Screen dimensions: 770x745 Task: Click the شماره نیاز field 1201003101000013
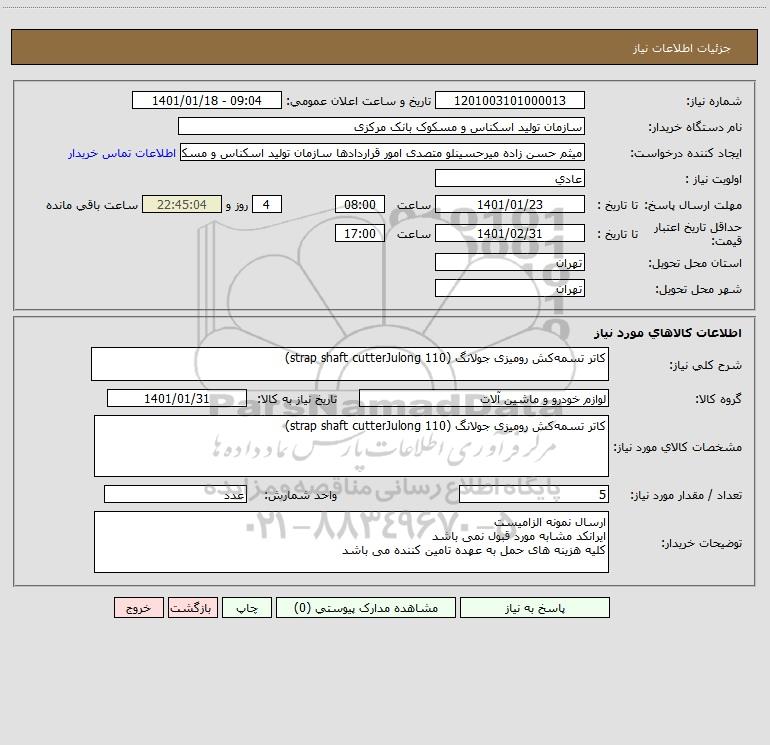[x=510, y=100]
